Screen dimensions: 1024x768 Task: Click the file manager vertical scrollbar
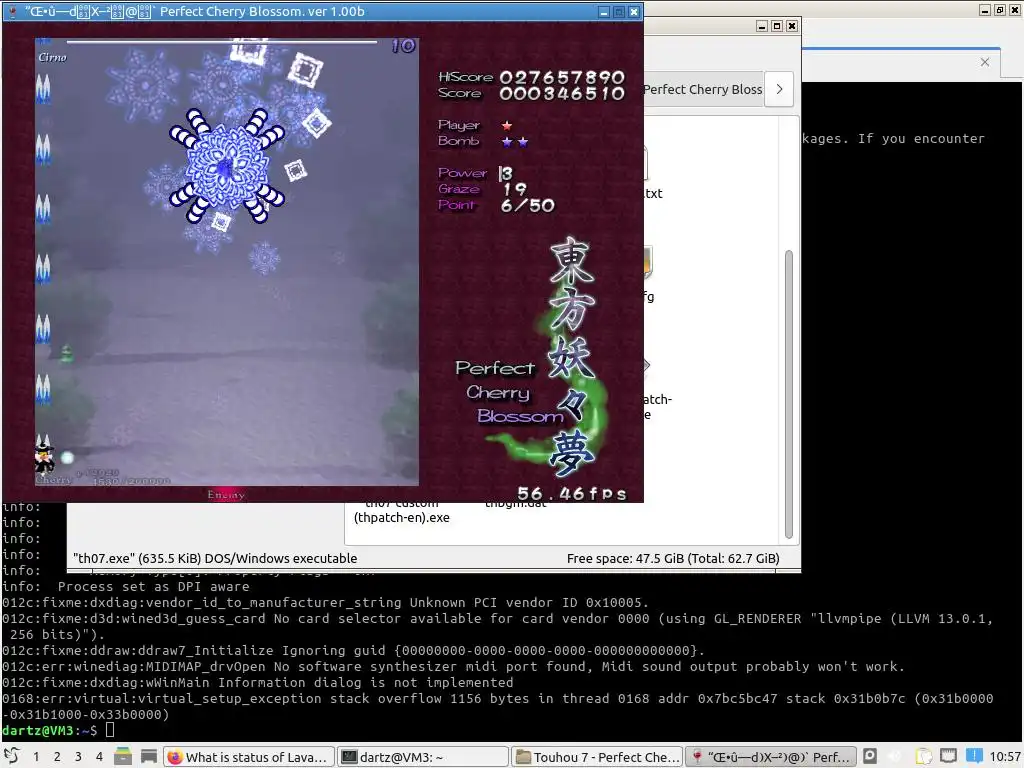pyautogui.click(x=788, y=393)
